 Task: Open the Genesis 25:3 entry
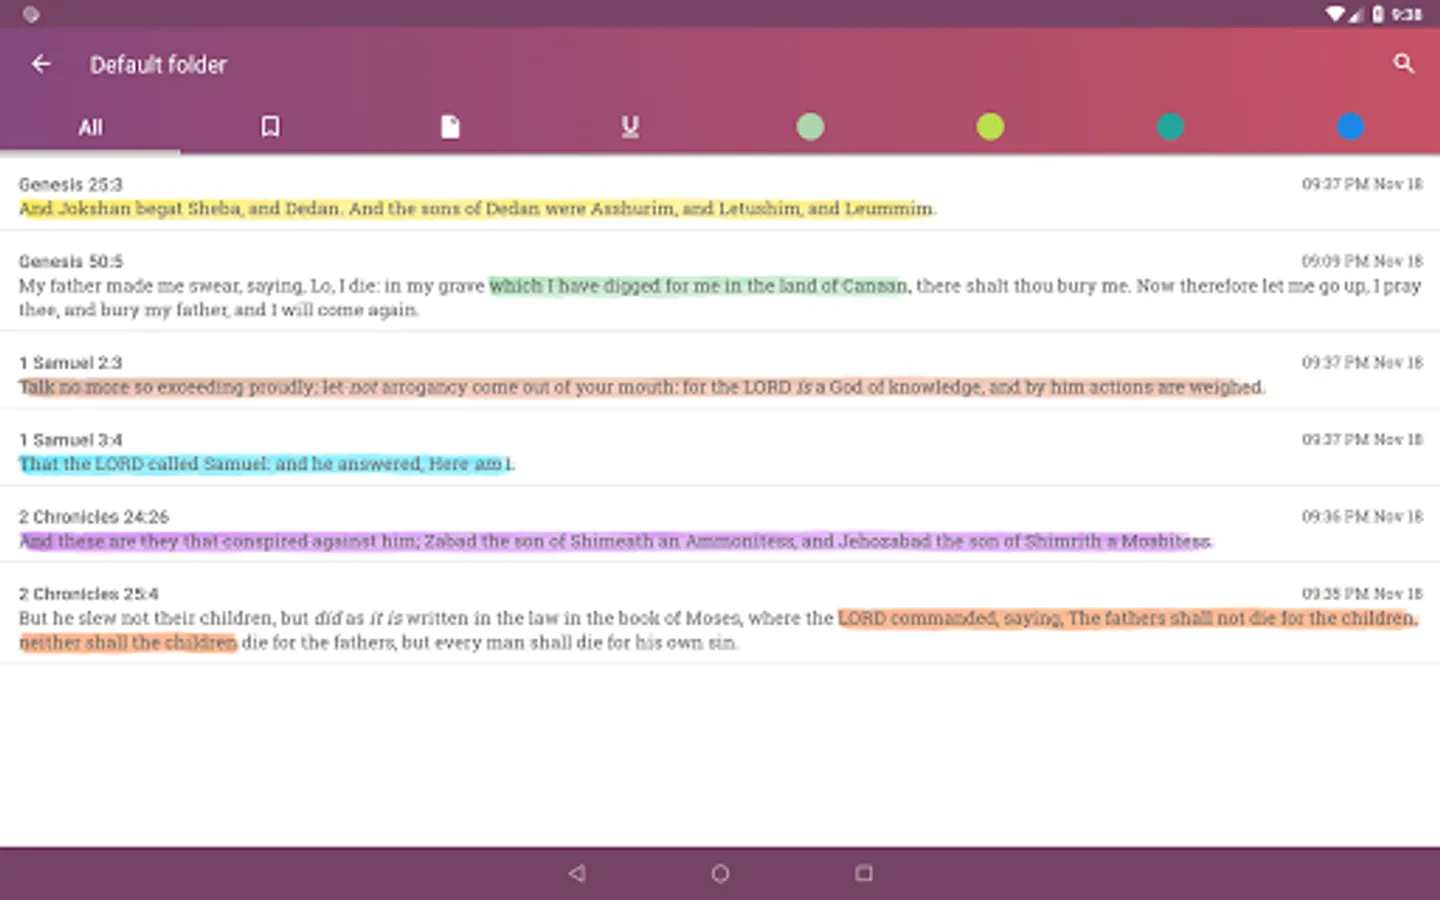[720, 195]
